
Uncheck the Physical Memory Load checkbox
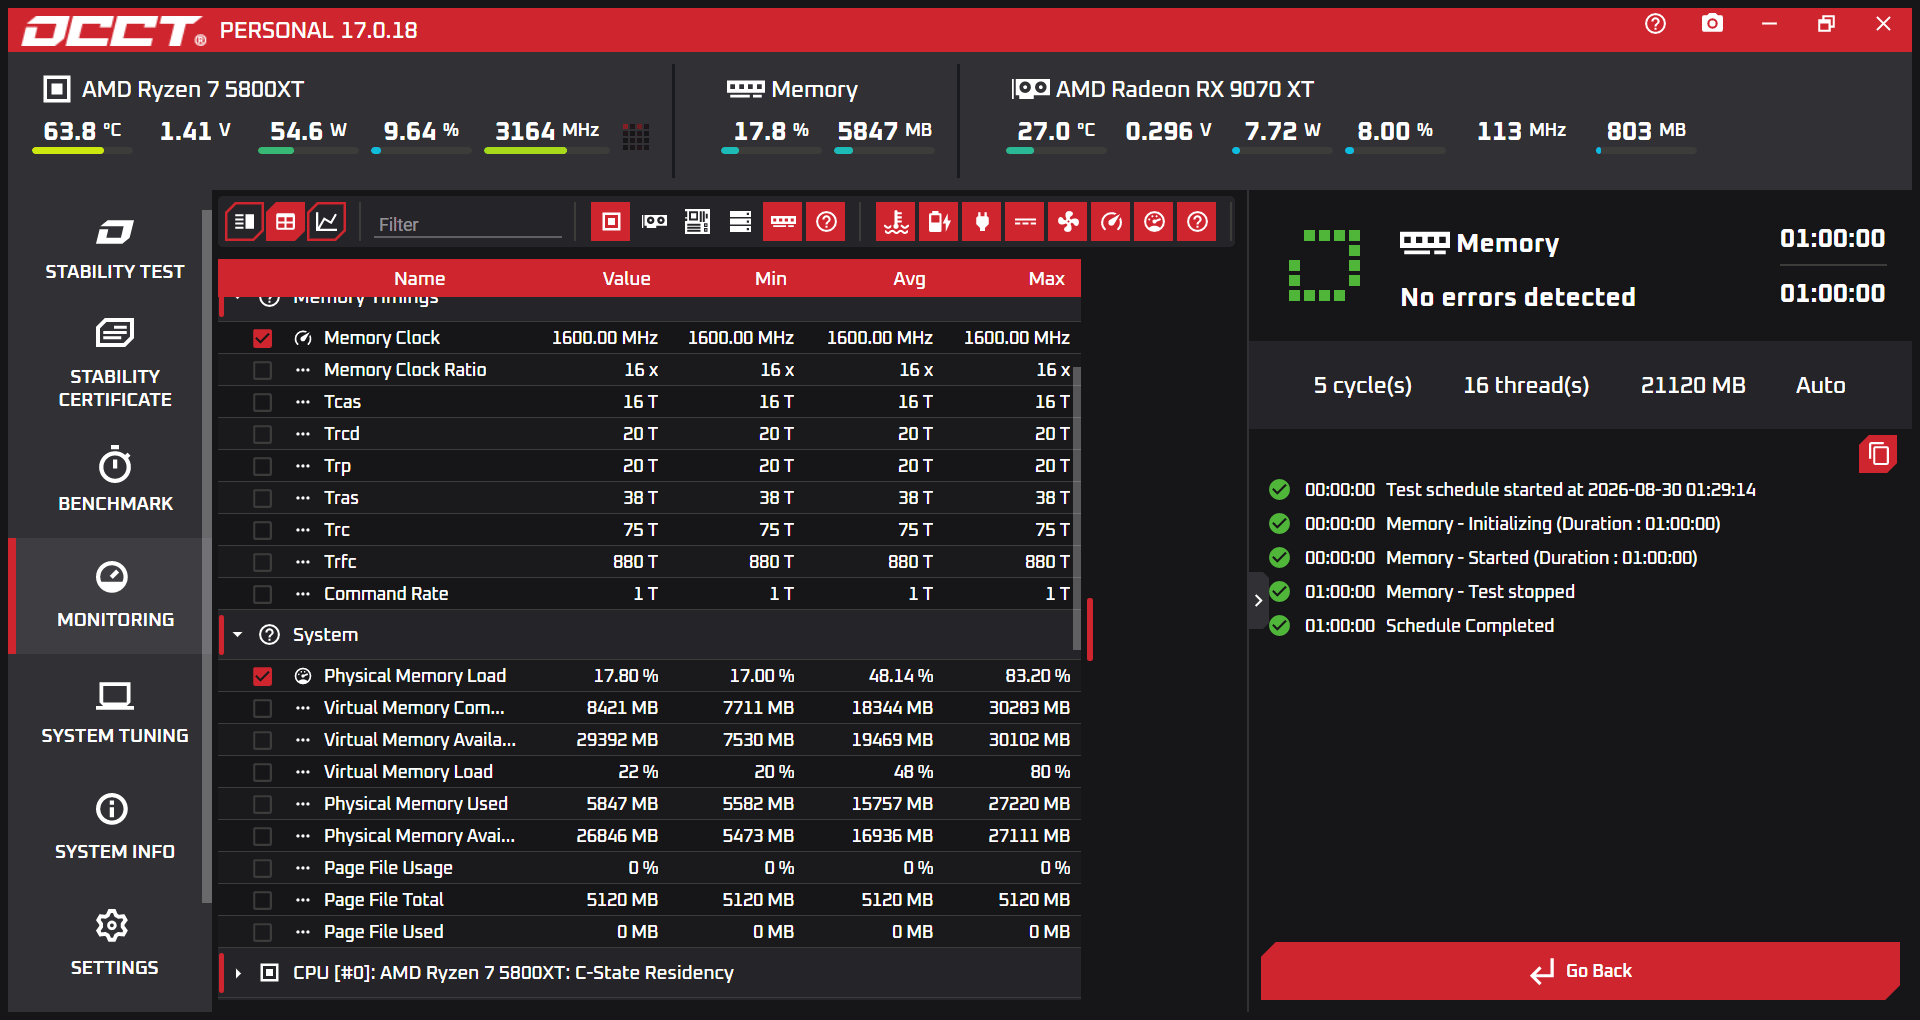(262, 677)
